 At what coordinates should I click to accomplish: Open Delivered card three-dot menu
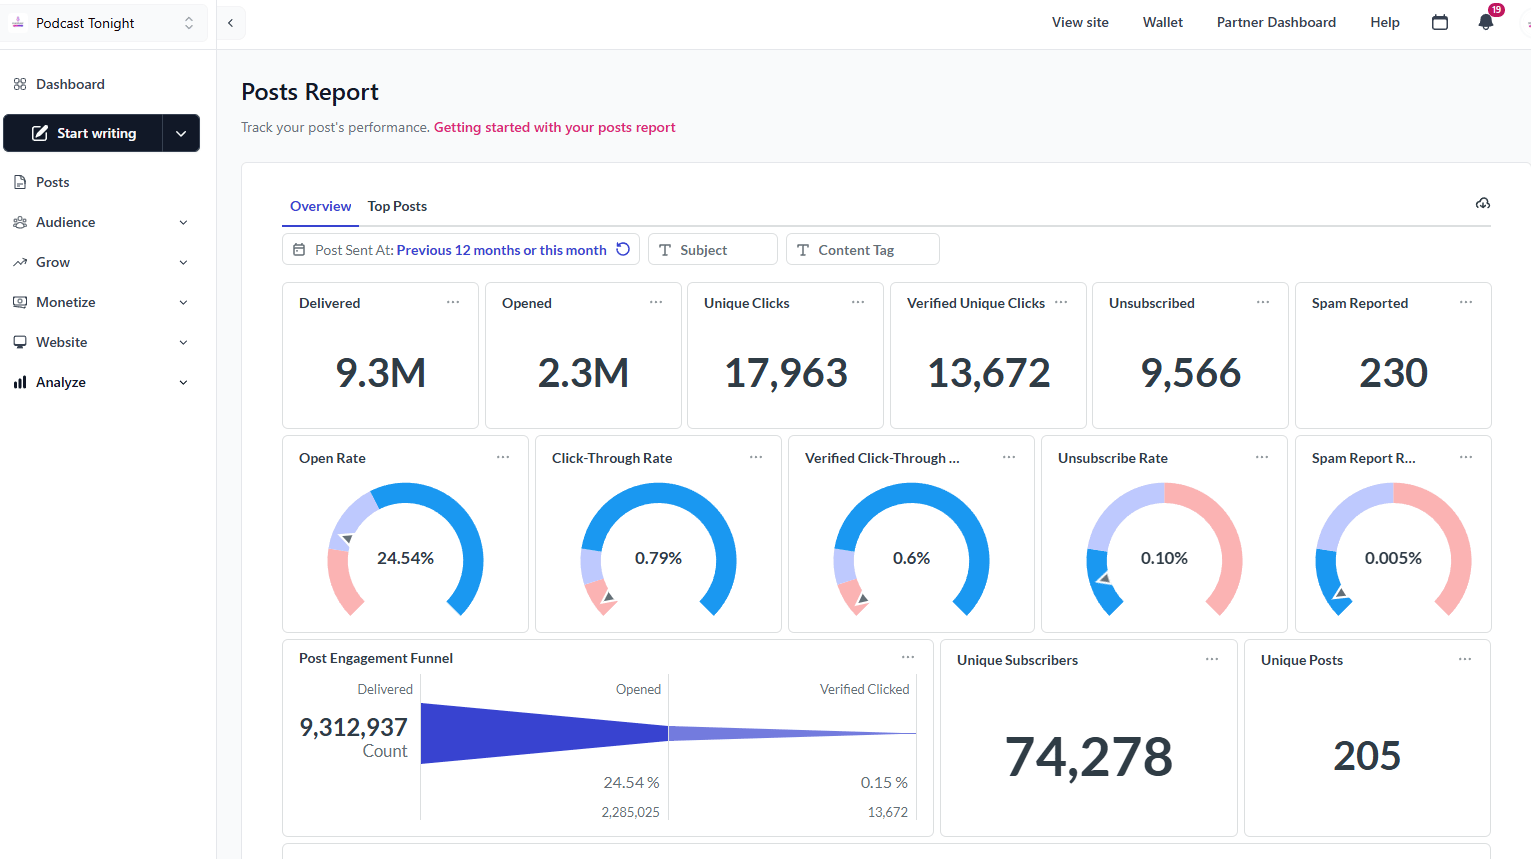click(453, 302)
